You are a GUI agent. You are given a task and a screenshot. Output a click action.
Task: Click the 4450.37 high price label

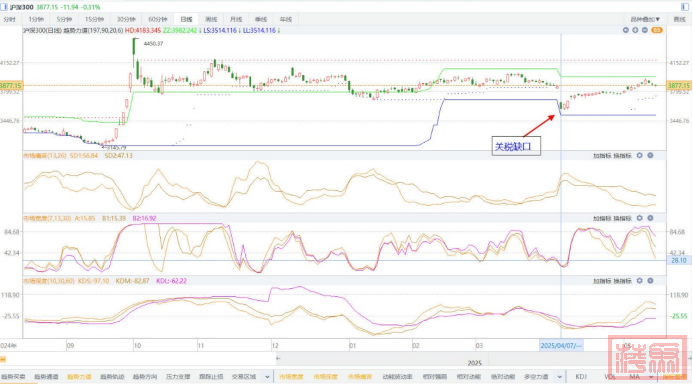coord(153,44)
